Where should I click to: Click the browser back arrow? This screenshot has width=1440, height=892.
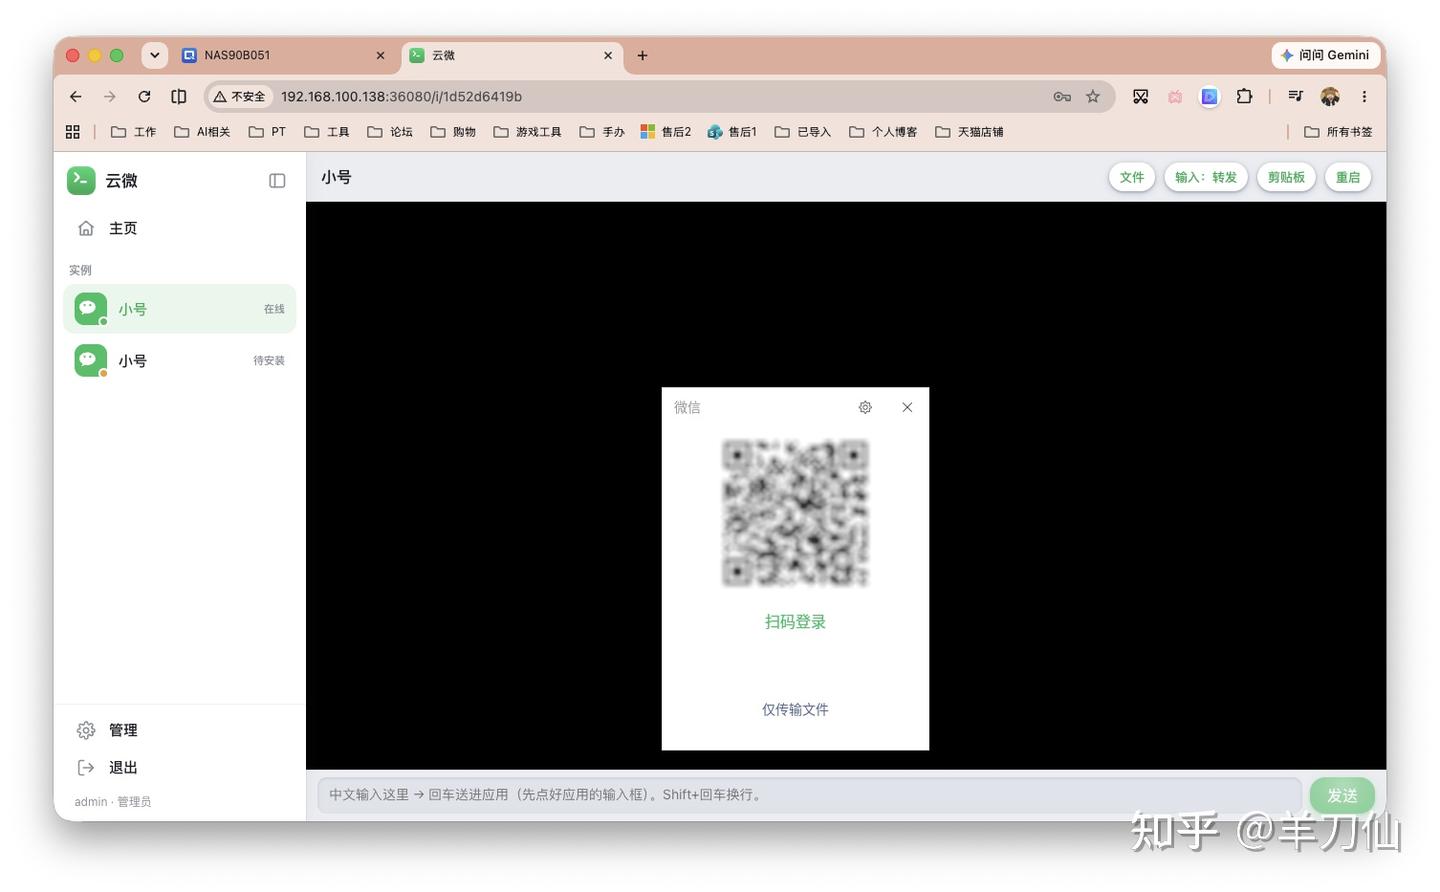click(x=76, y=97)
